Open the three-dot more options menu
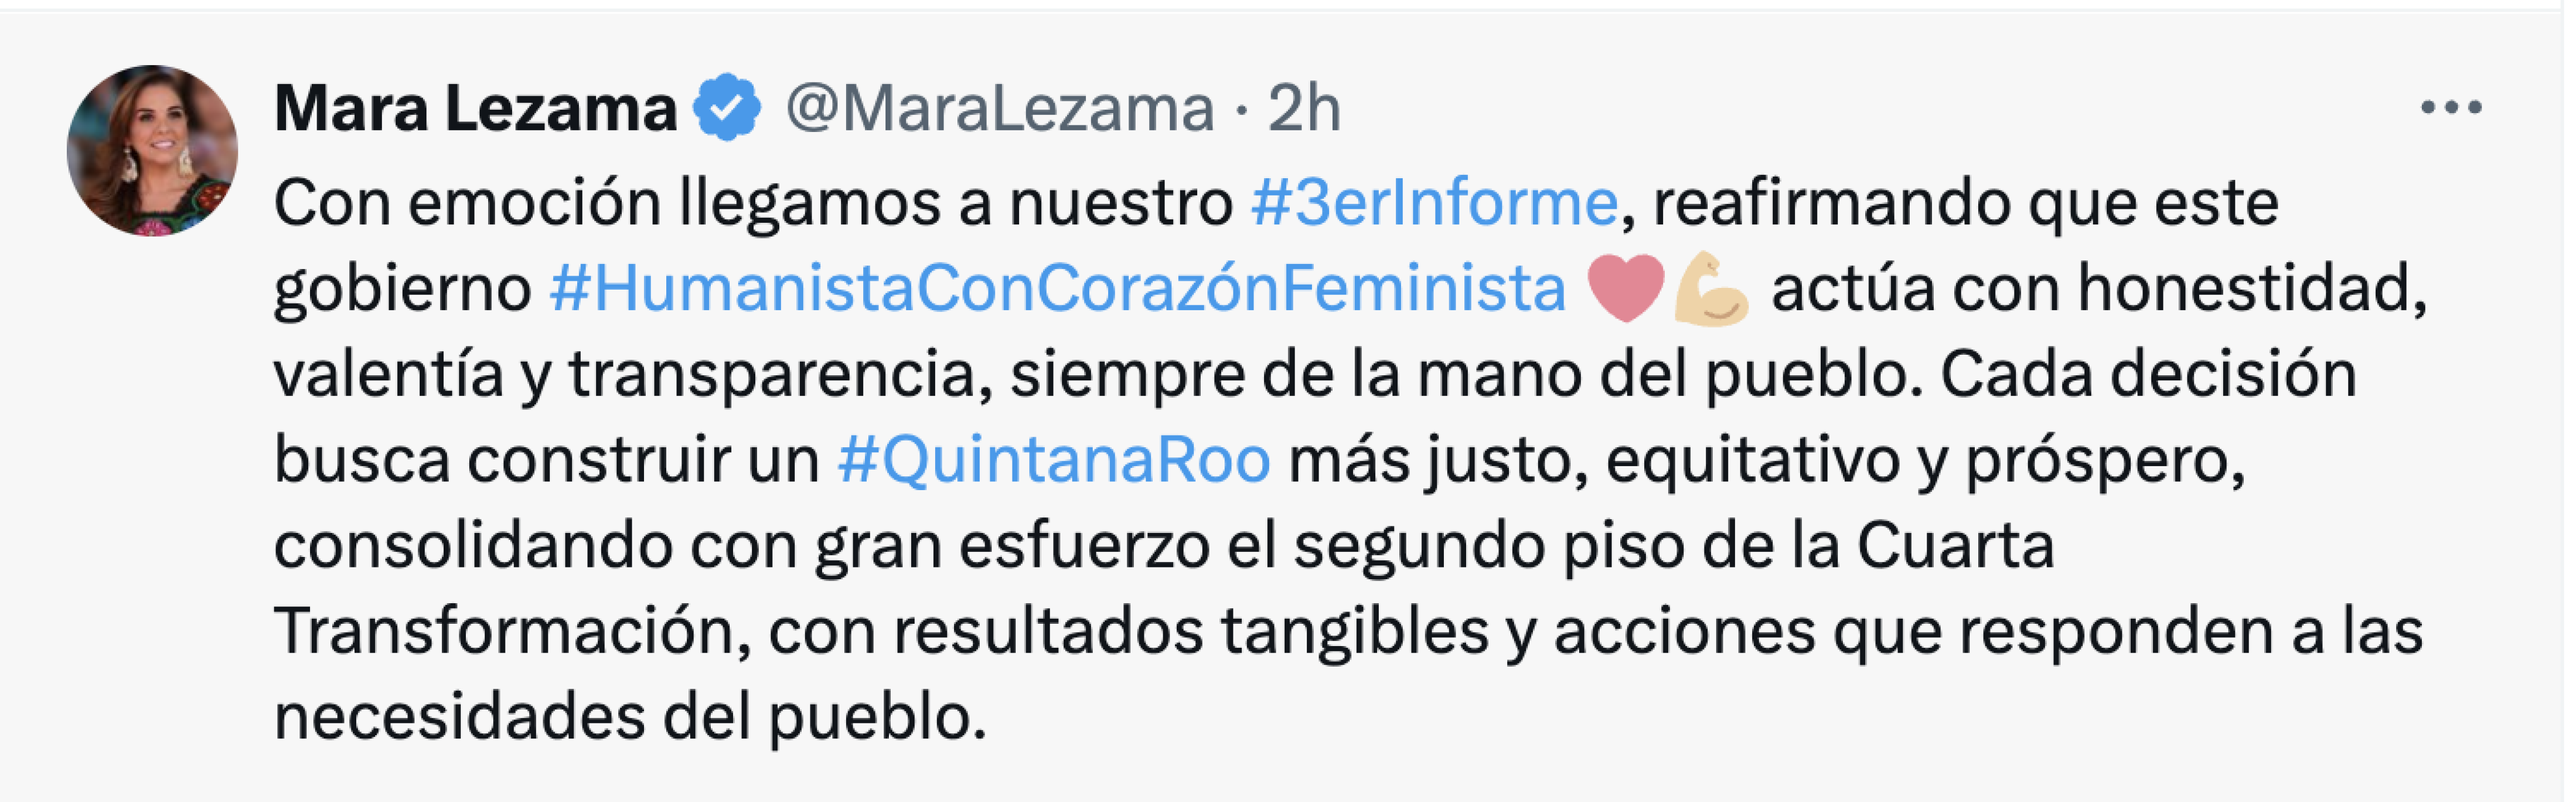This screenshot has height=802, width=2576. tap(2450, 107)
